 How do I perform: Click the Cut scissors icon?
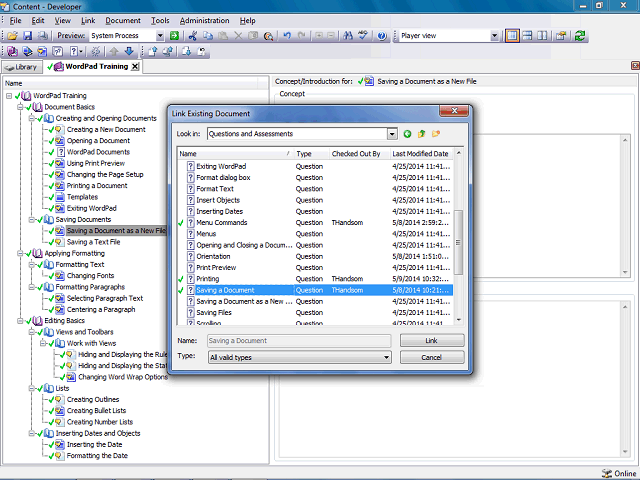pyautogui.click(x=193, y=36)
